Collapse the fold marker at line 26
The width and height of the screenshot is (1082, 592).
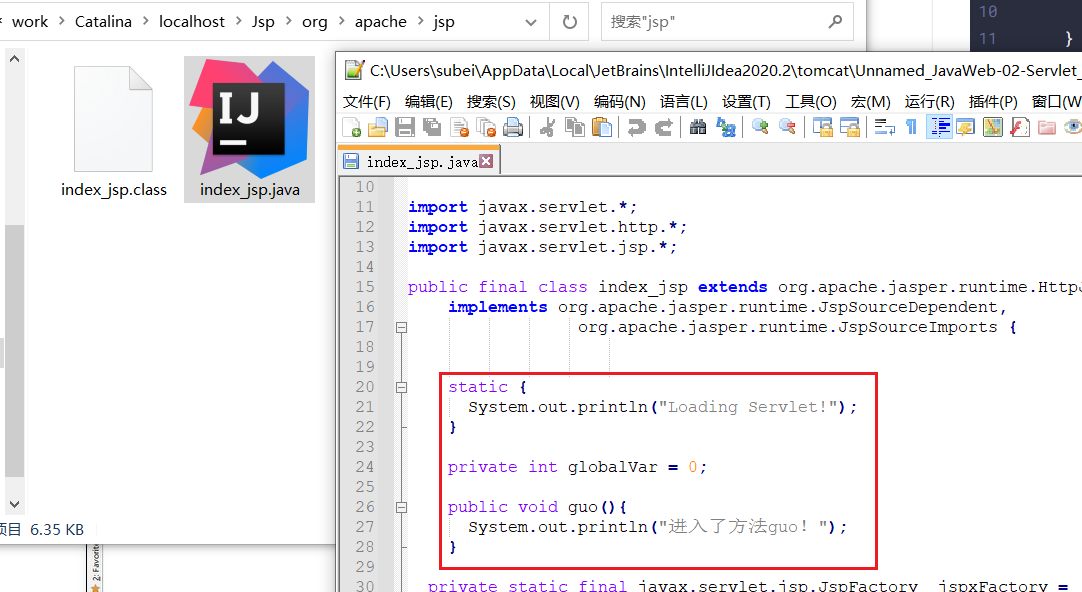[403, 507]
